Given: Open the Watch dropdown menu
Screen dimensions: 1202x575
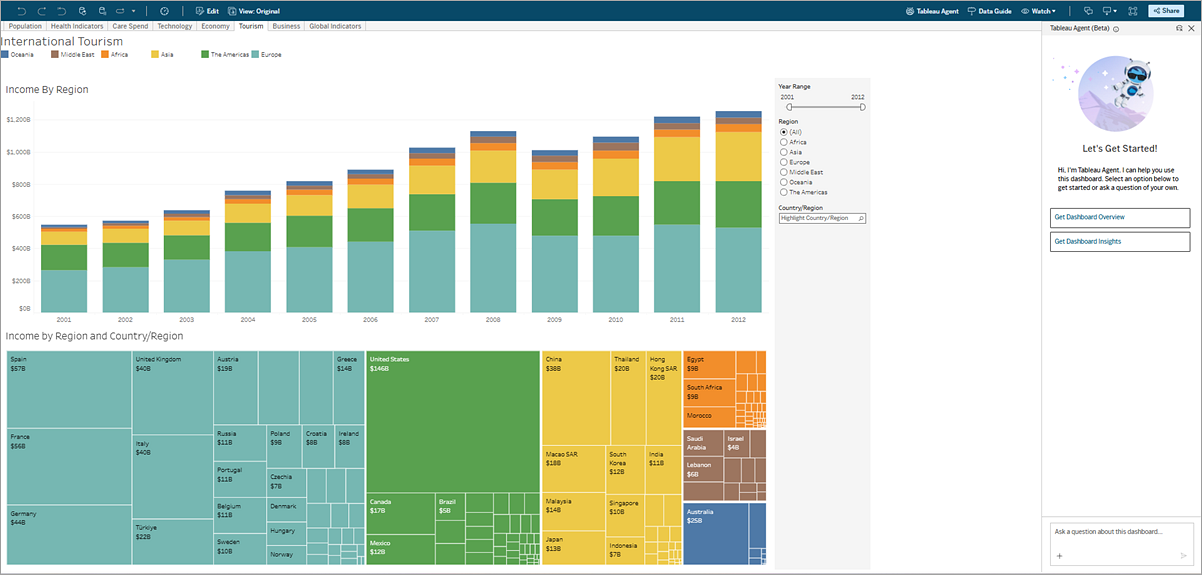Looking at the screenshot, I should coord(1038,10).
